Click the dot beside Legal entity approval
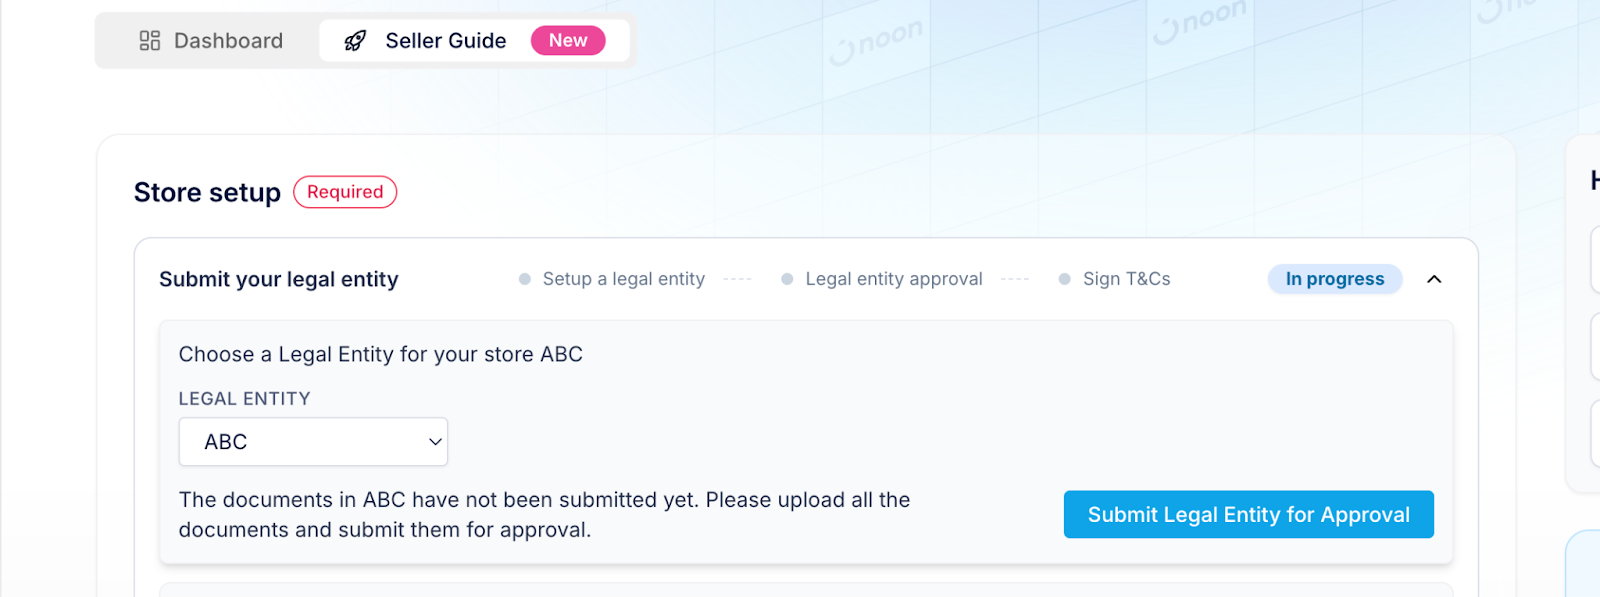The image size is (1600, 597). 787,279
